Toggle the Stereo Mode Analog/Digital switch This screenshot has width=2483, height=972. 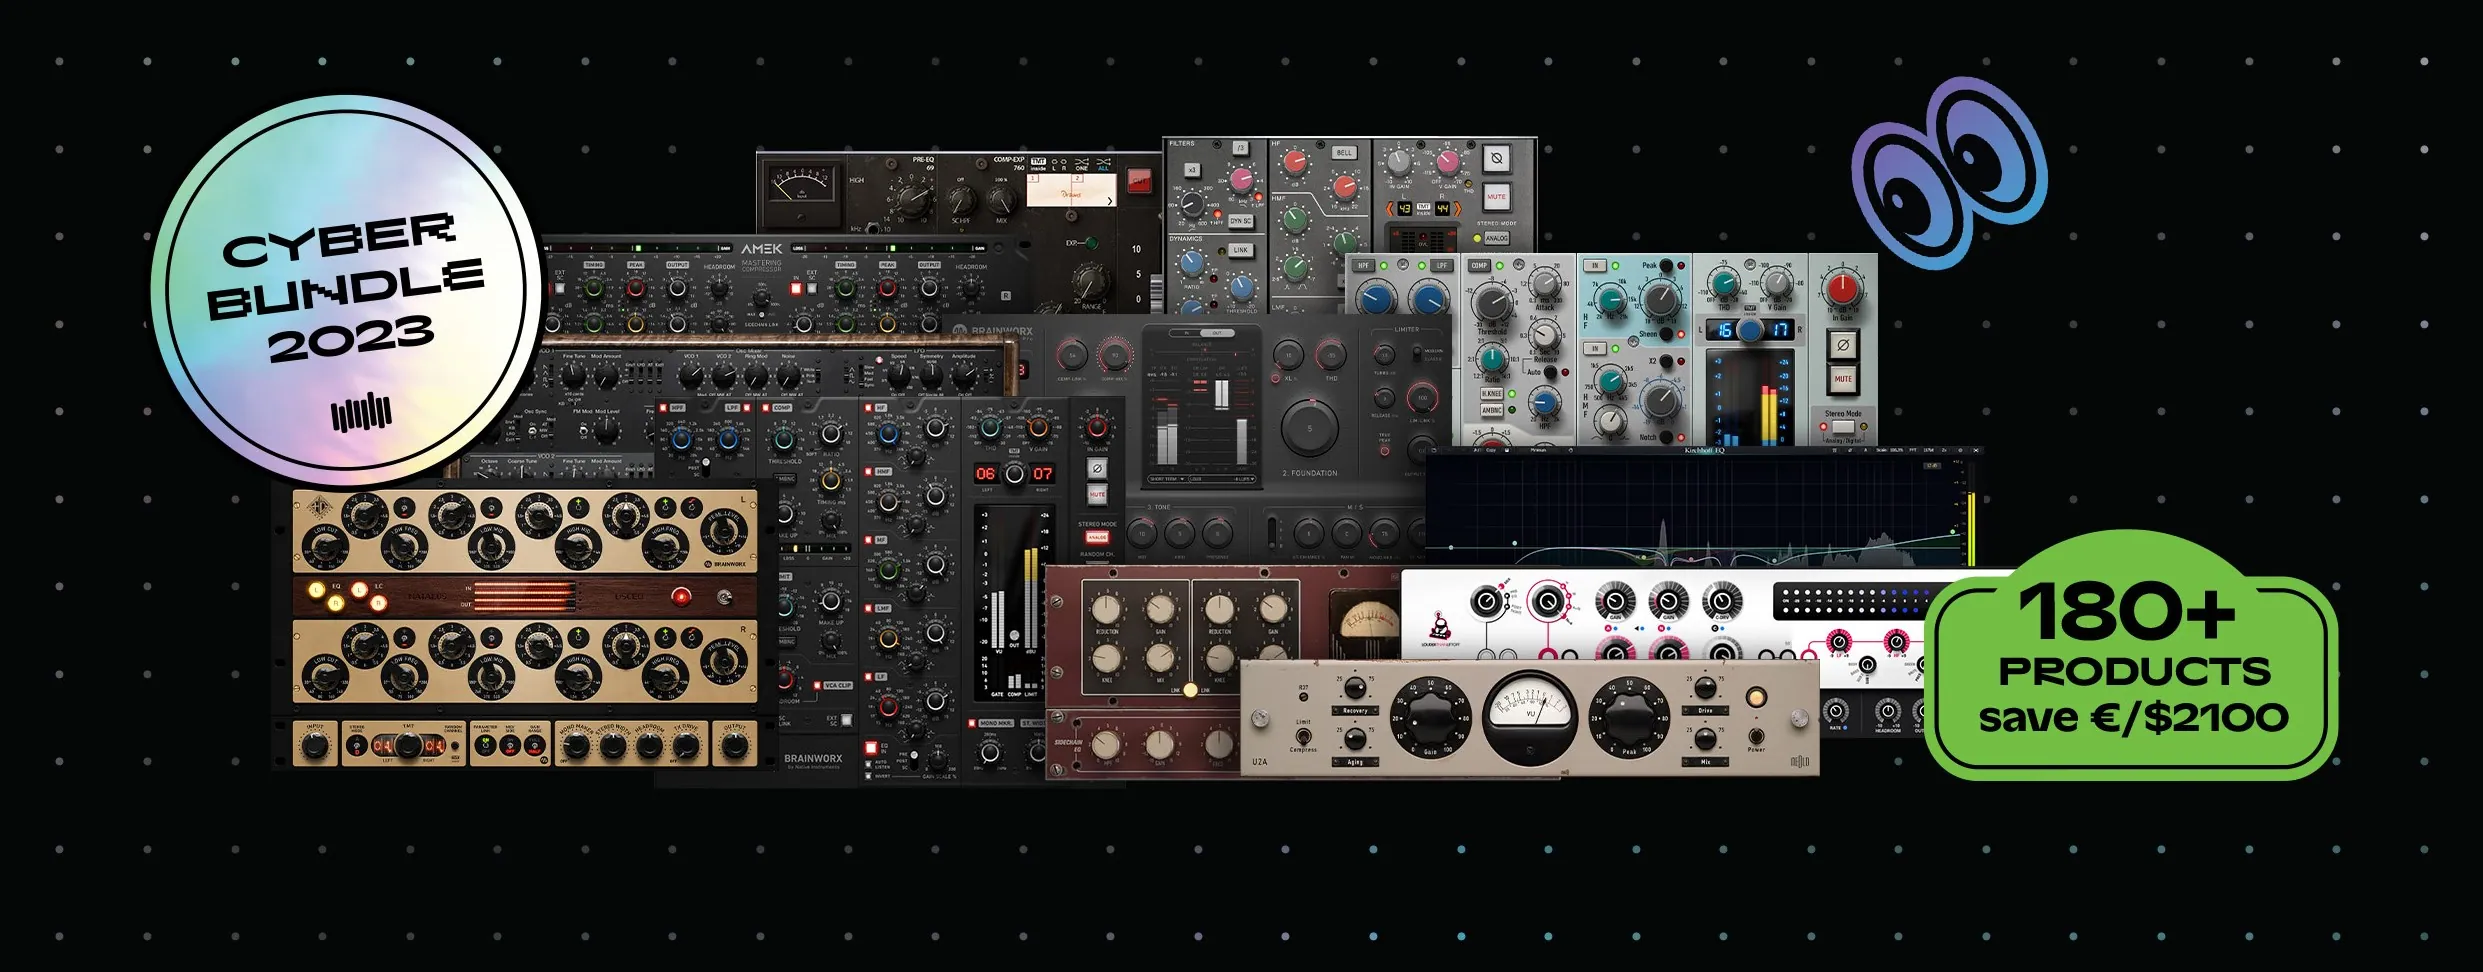[1842, 427]
